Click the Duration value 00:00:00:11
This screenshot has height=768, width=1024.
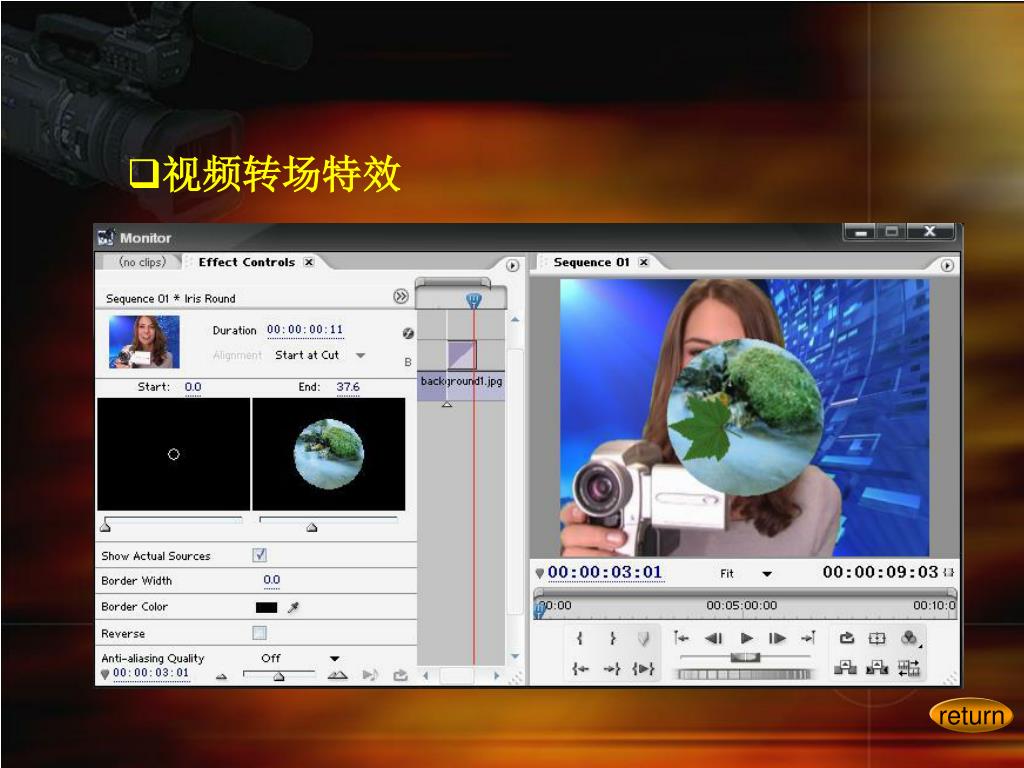tap(304, 330)
